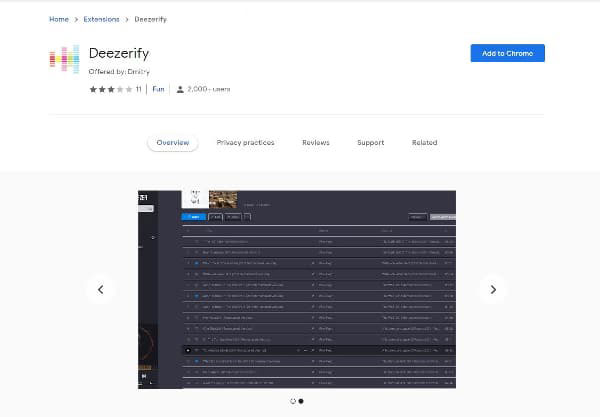Viewport: 600px width, 417px height.
Task: Click the Deezerify extension logo icon
Action: pyautogui.click(x=64, y=59)
